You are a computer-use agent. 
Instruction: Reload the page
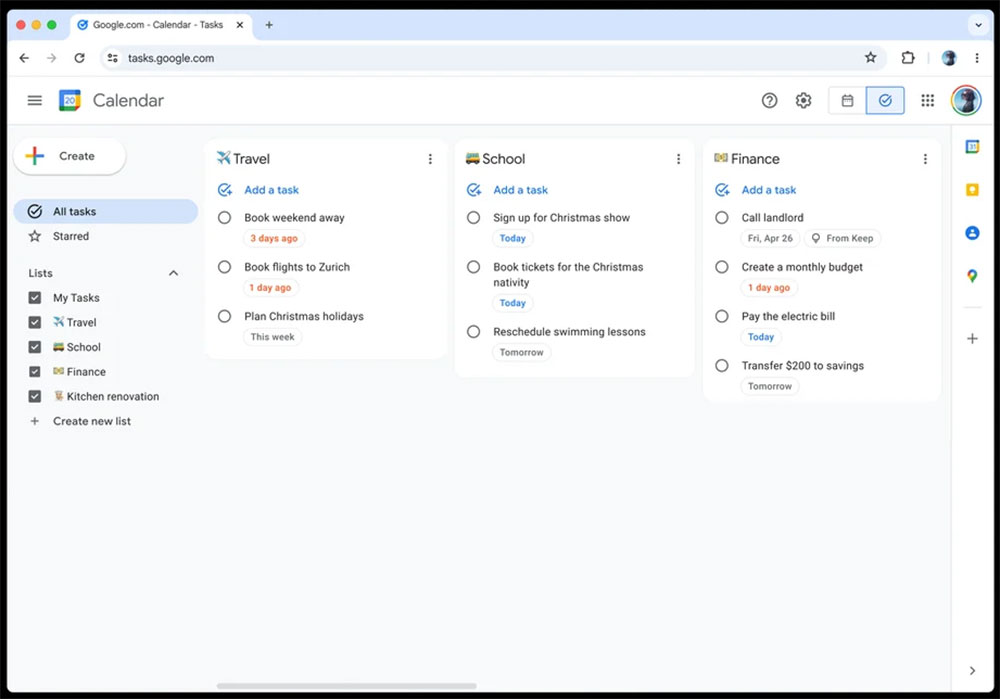click(x=79, y=58)
